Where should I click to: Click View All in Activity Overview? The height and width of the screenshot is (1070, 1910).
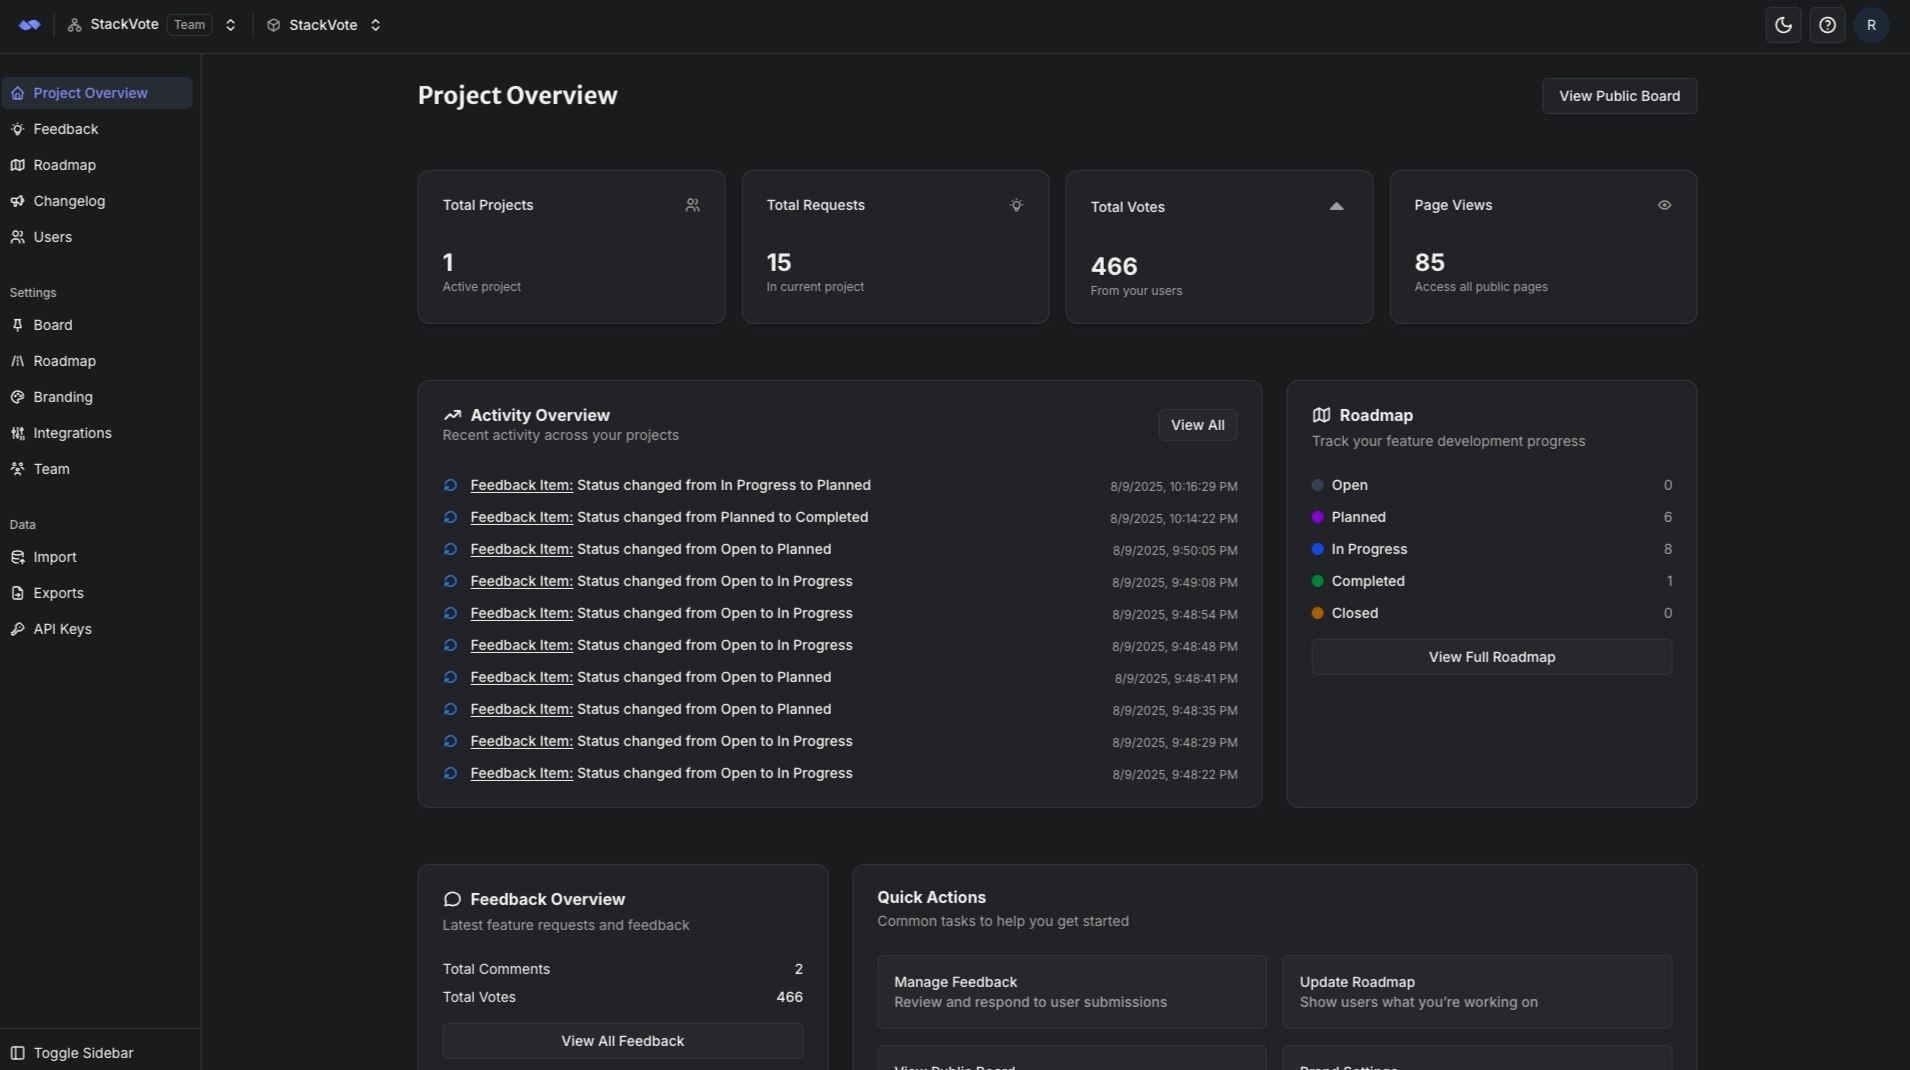pos(1197,425)
